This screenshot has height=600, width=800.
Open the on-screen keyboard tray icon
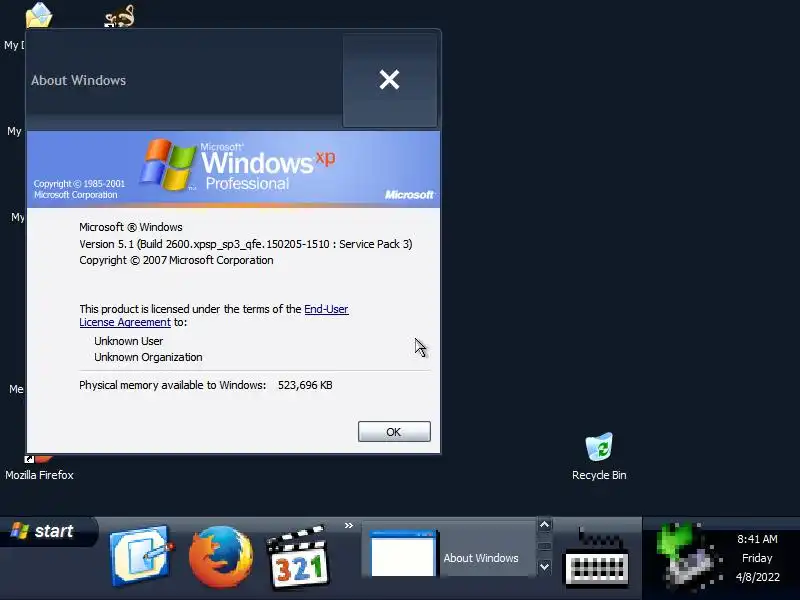pos(597,558)
